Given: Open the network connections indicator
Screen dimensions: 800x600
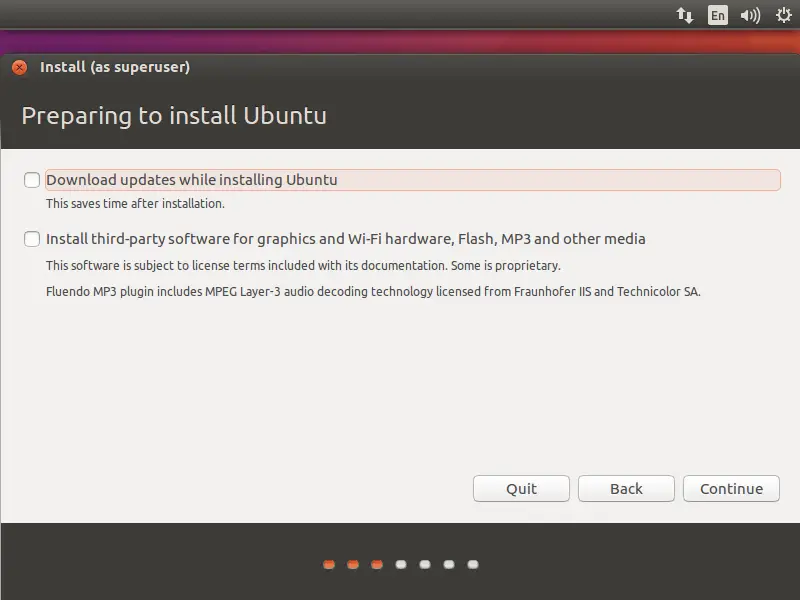Looking at the screenshot, I should tap(685, 15).
